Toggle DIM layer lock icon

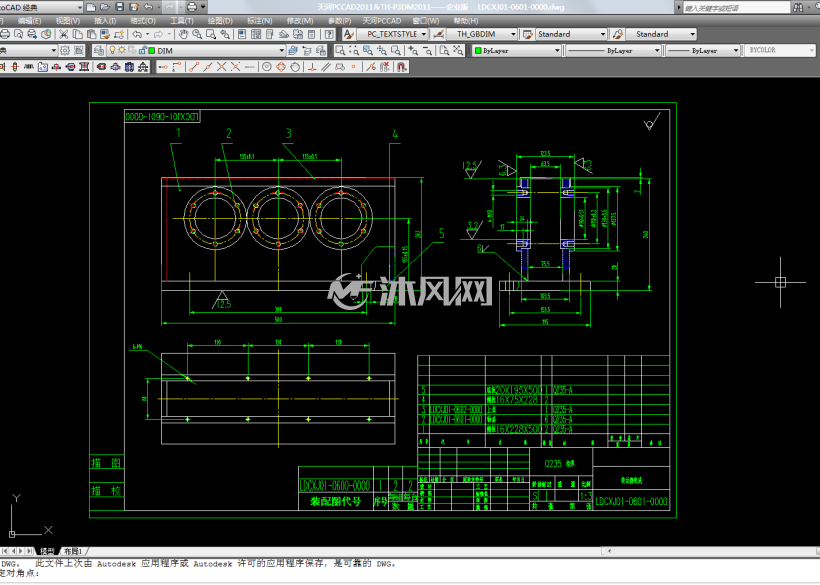click(142, 50)
